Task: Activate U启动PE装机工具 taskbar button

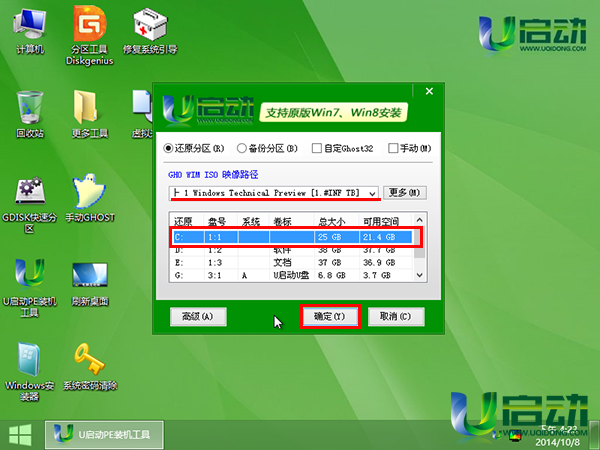Action: [104, 435]
